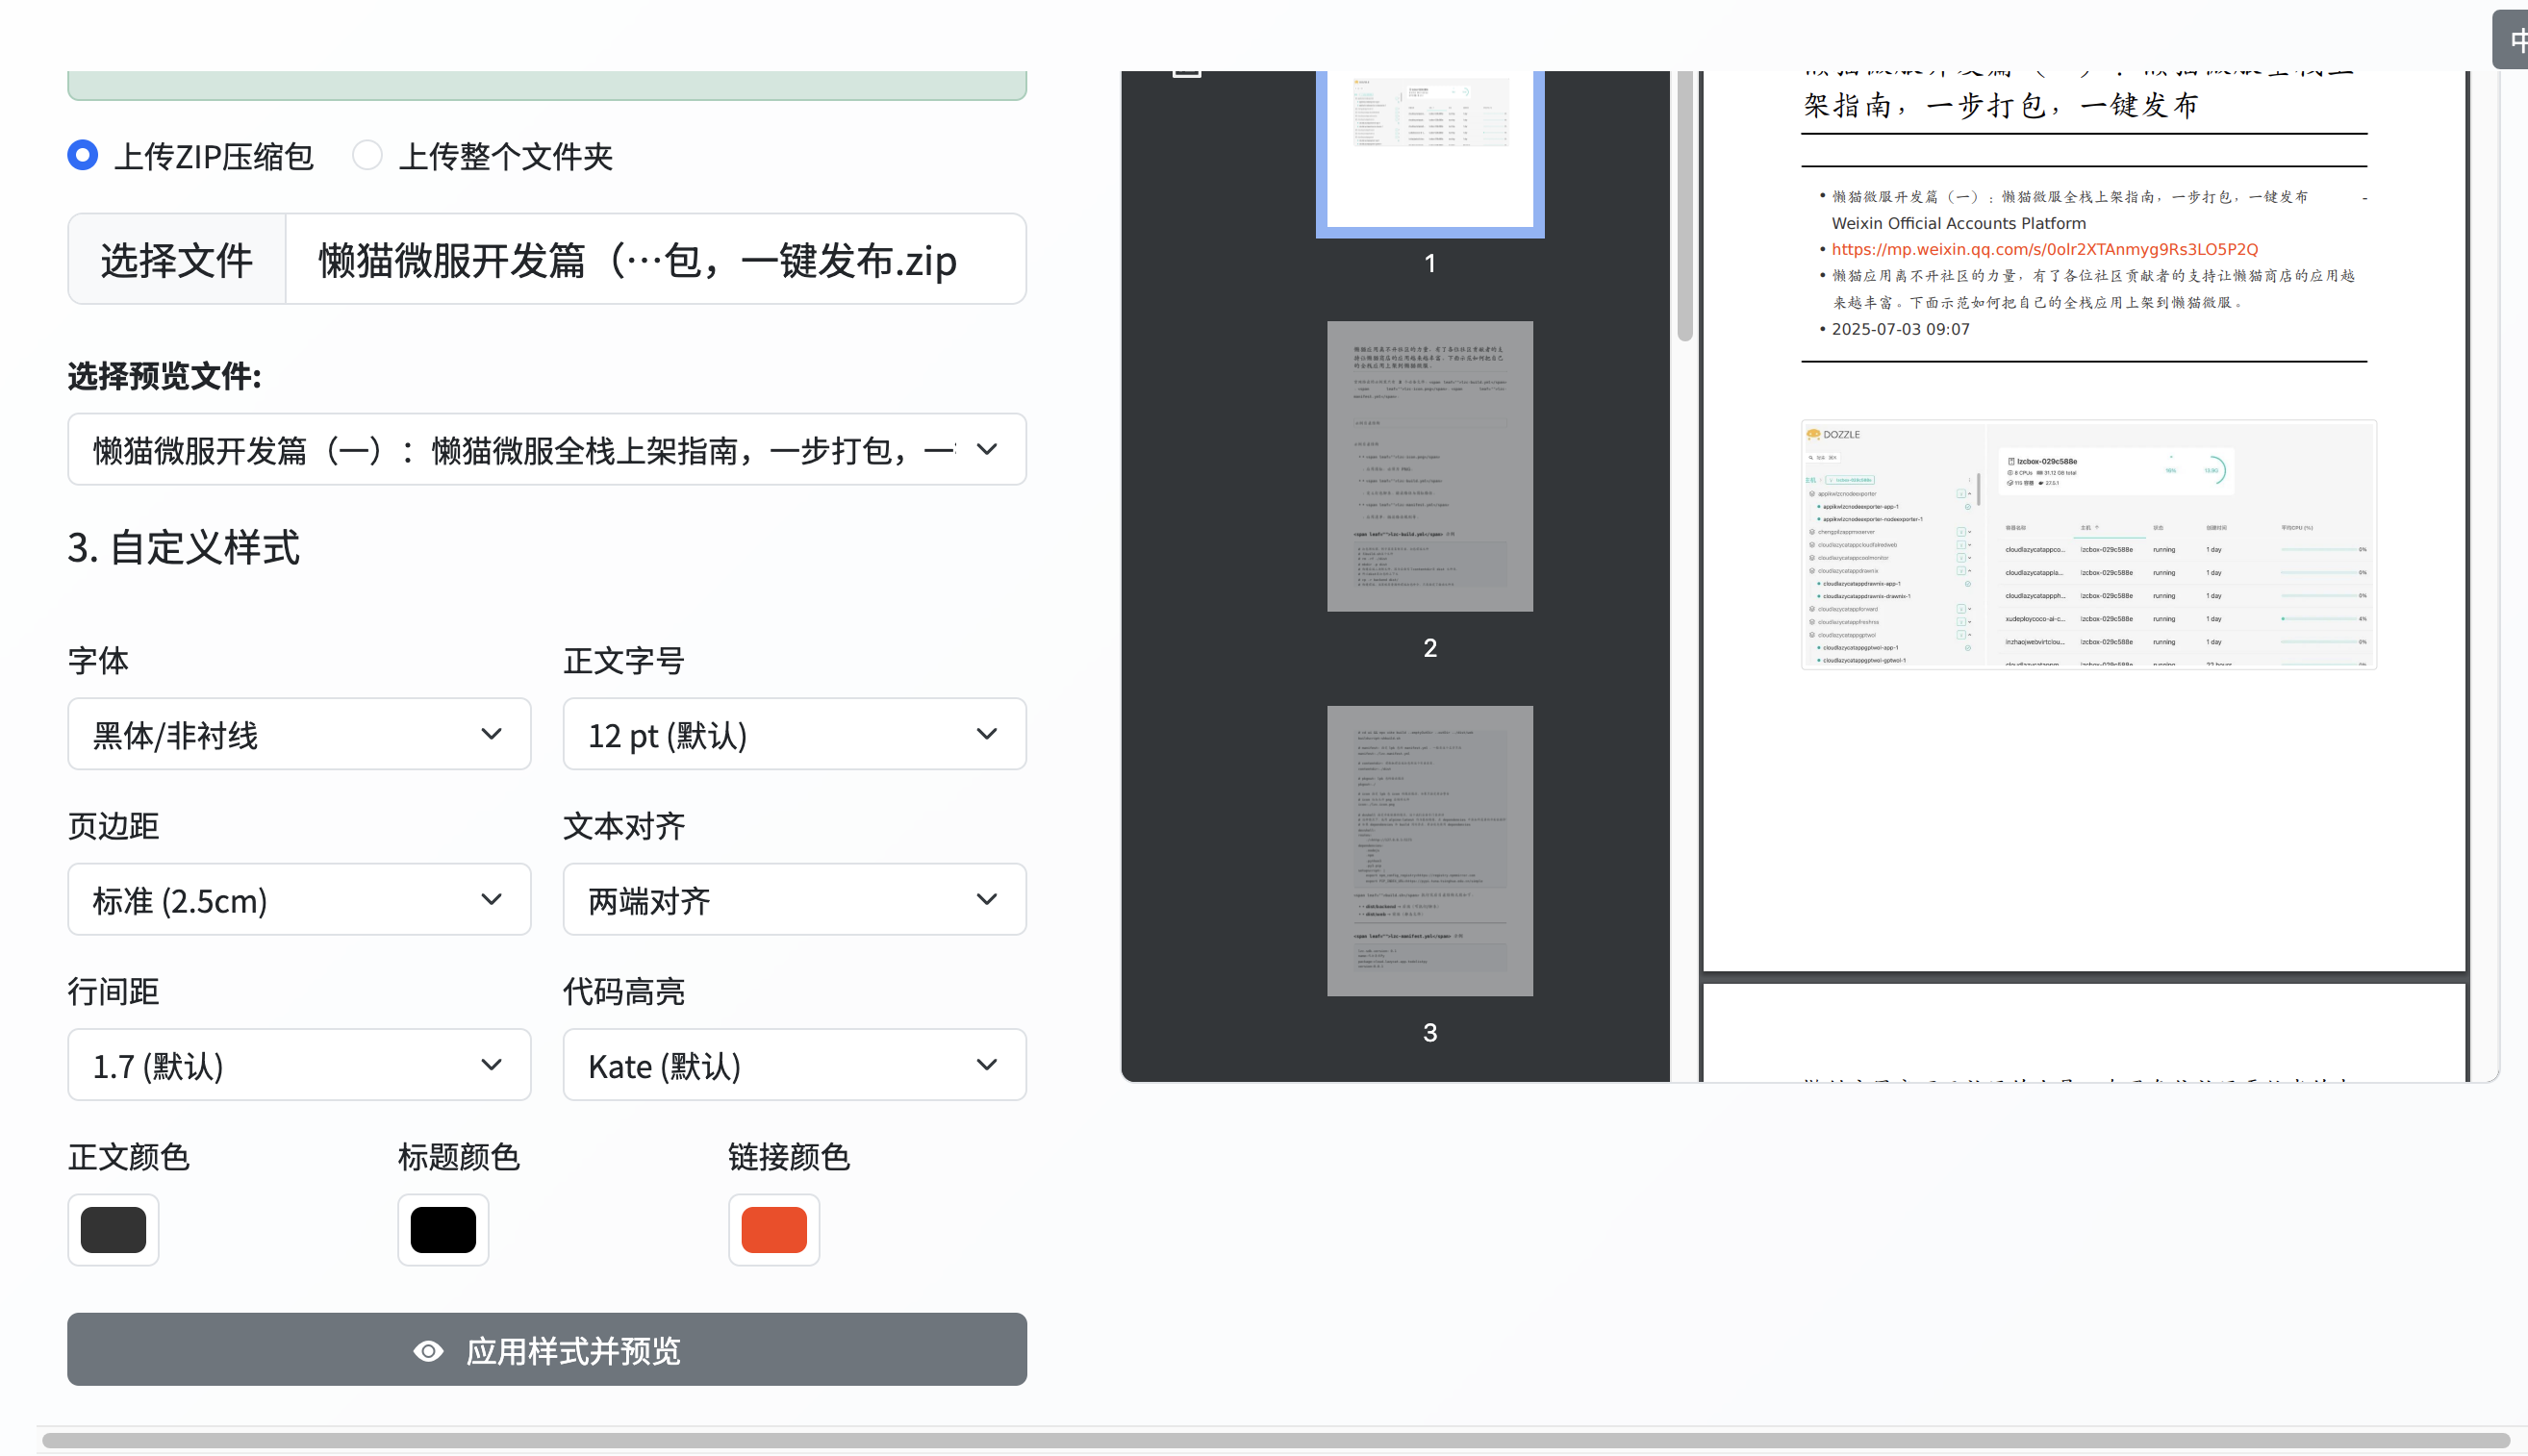The height and width of the screenshot is (1456, 2528).
Task: Click 应用样式并预览 apply button
Action: click(x=547, y=1350)
